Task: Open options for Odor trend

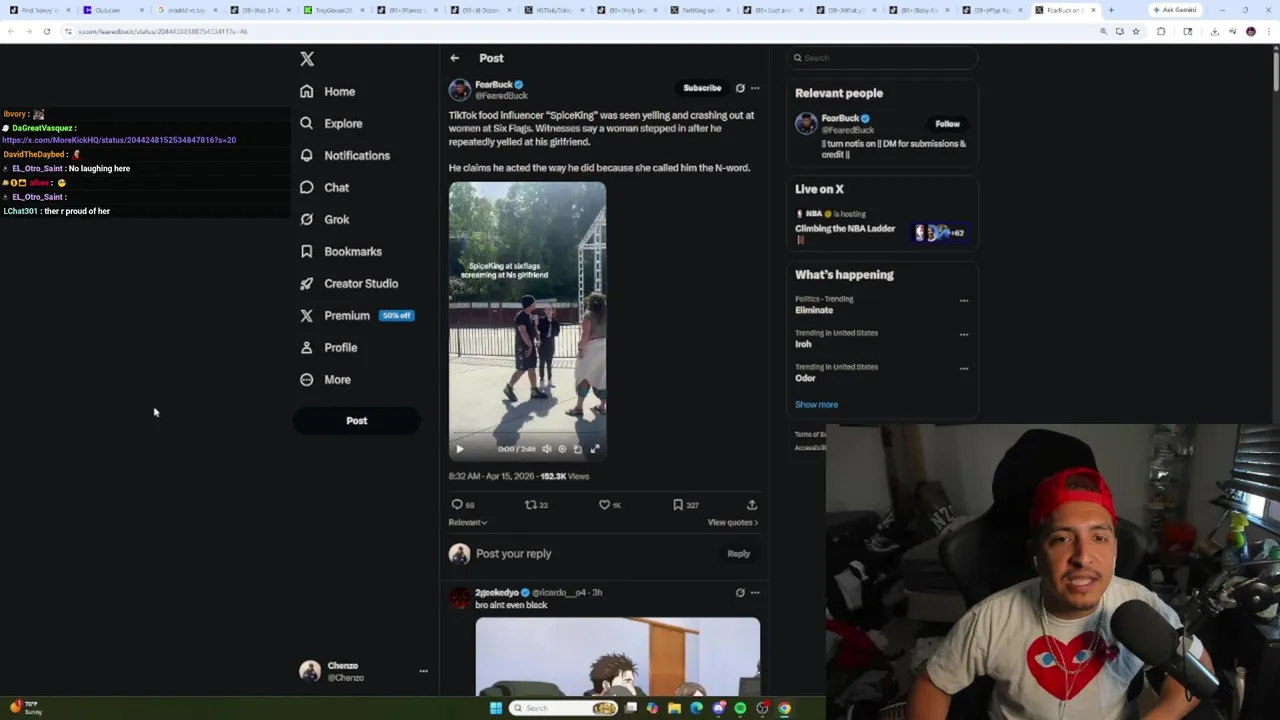Action: coord(964,368)
